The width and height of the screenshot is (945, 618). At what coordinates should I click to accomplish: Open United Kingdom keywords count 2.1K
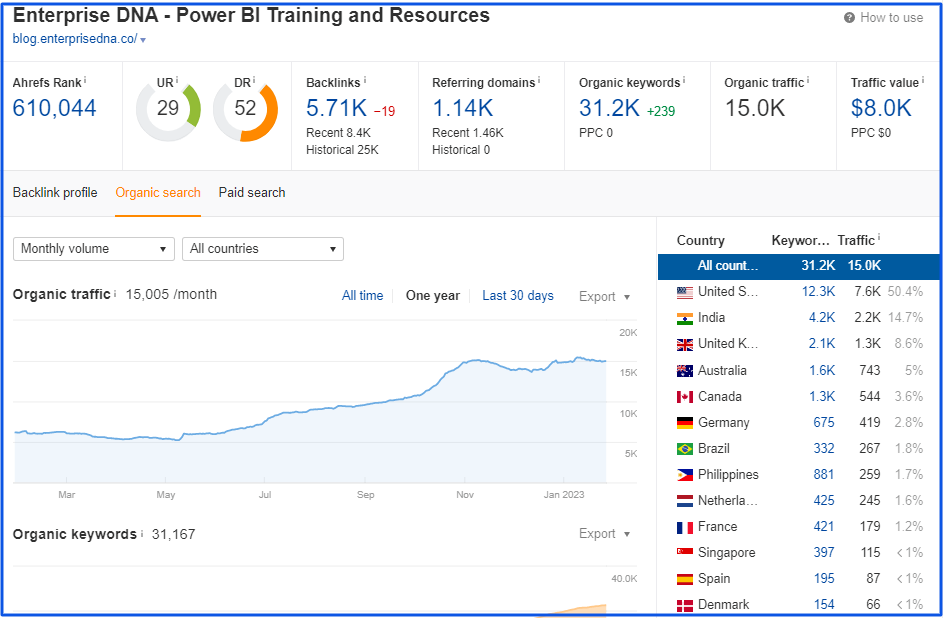coord(821,344)
